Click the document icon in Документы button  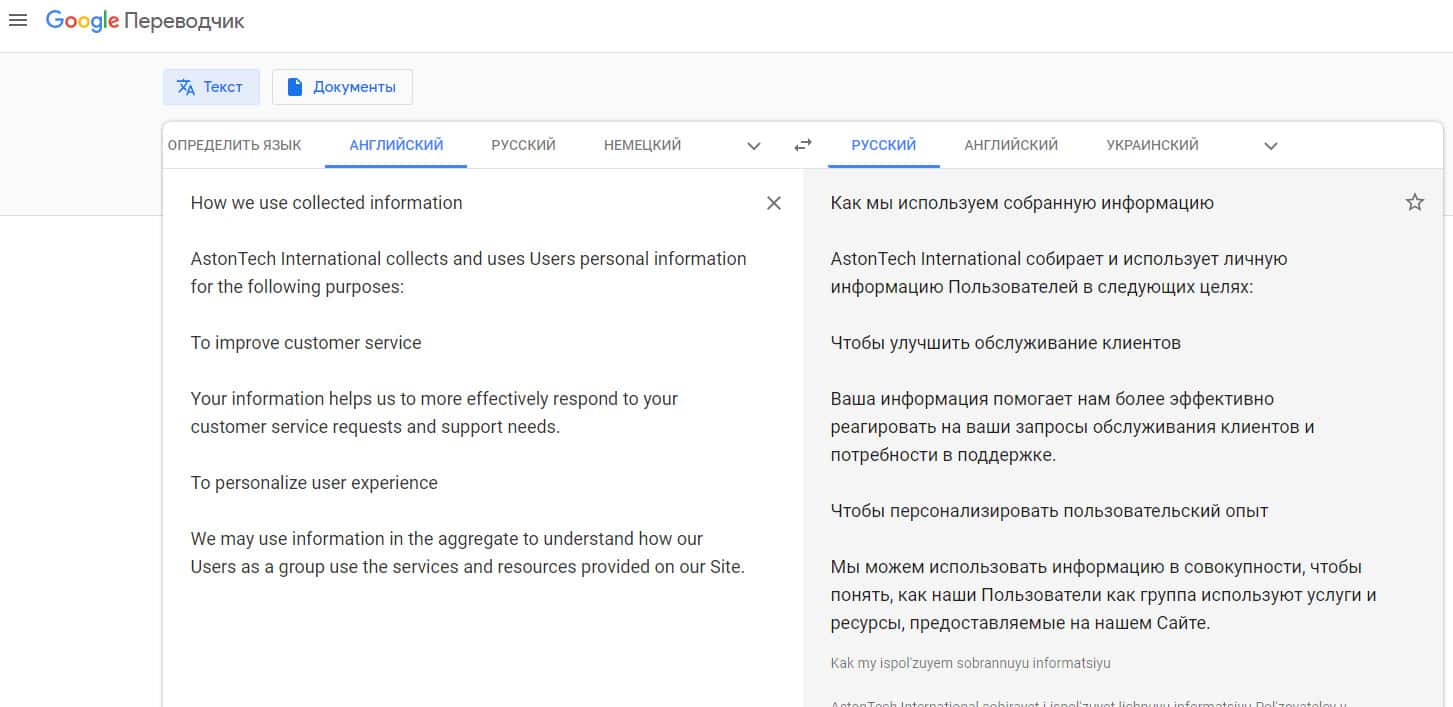point(295,87)
